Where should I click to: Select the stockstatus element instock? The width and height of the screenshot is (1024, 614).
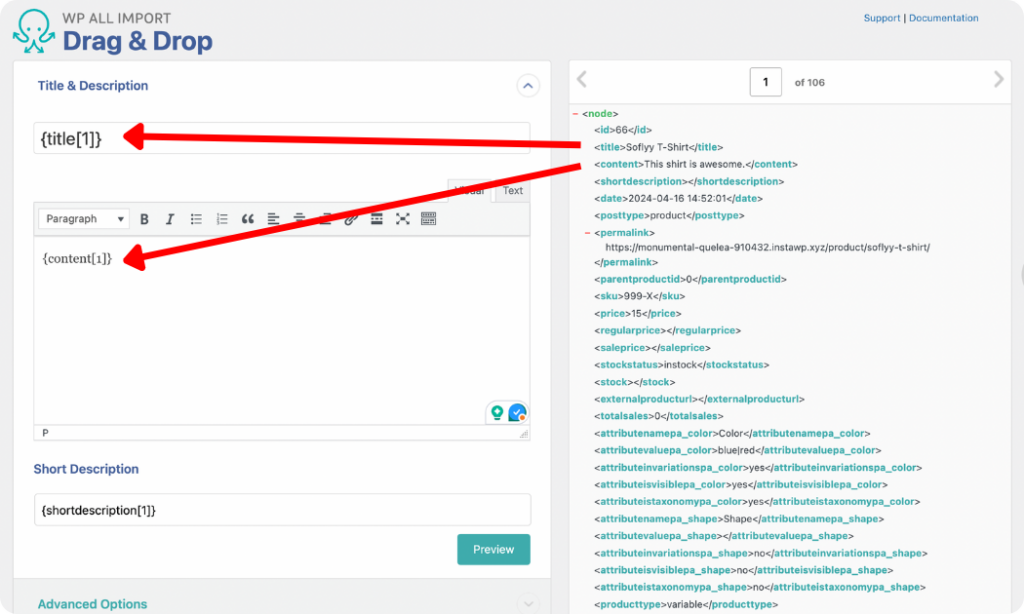(x=682, y=364)
